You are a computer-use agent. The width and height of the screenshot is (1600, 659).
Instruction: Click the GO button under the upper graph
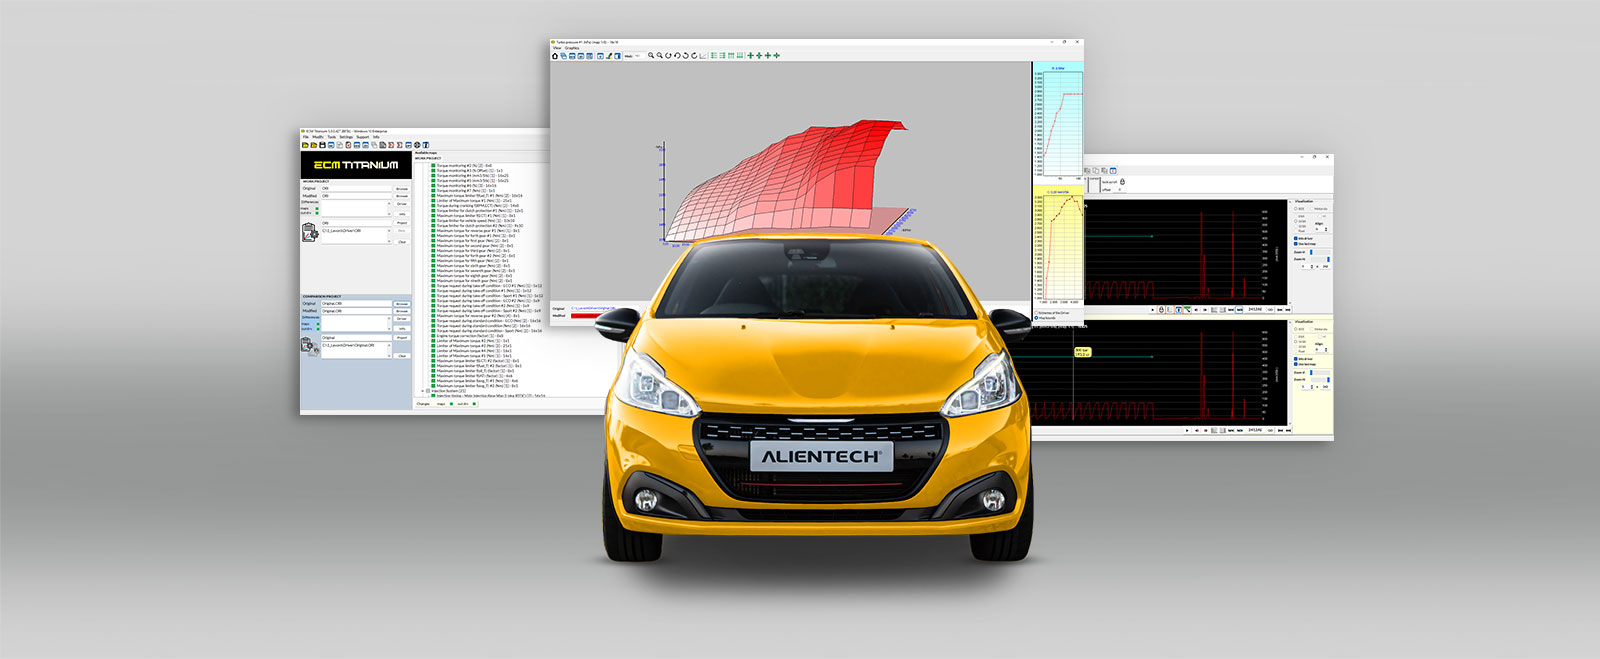[1270, 310]
